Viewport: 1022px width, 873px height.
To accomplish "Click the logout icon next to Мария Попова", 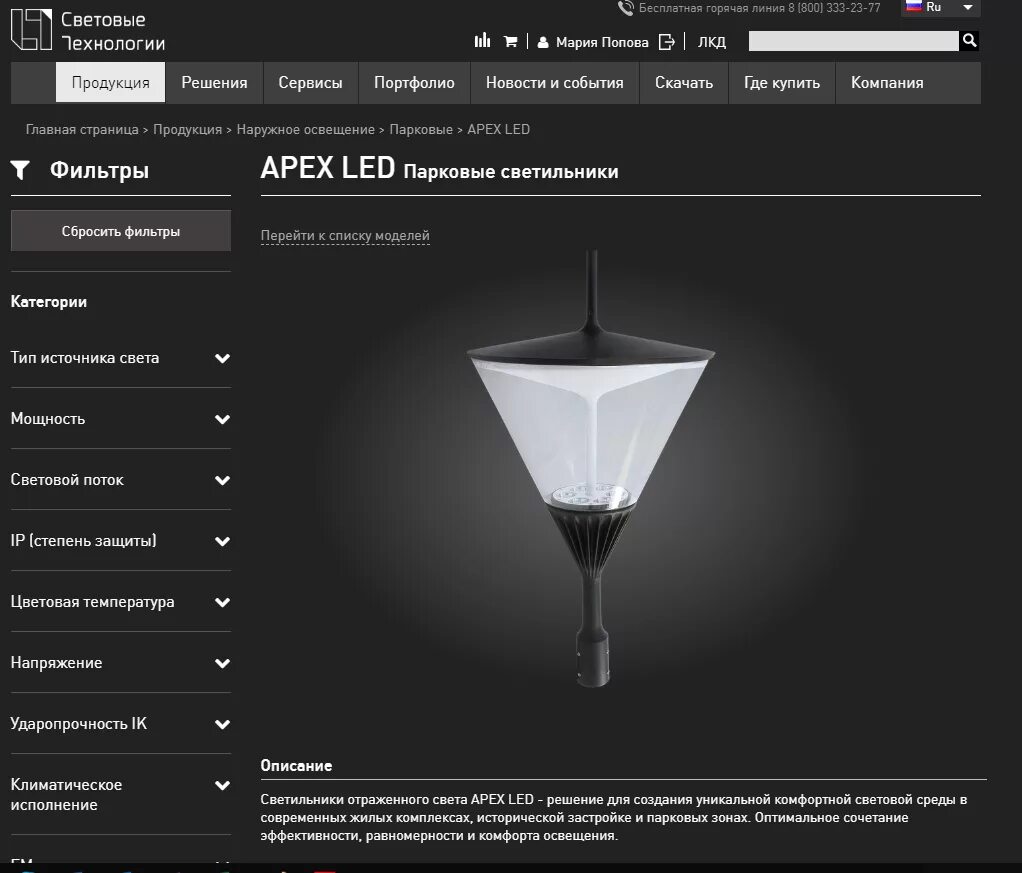I will (x=667, y=42).
